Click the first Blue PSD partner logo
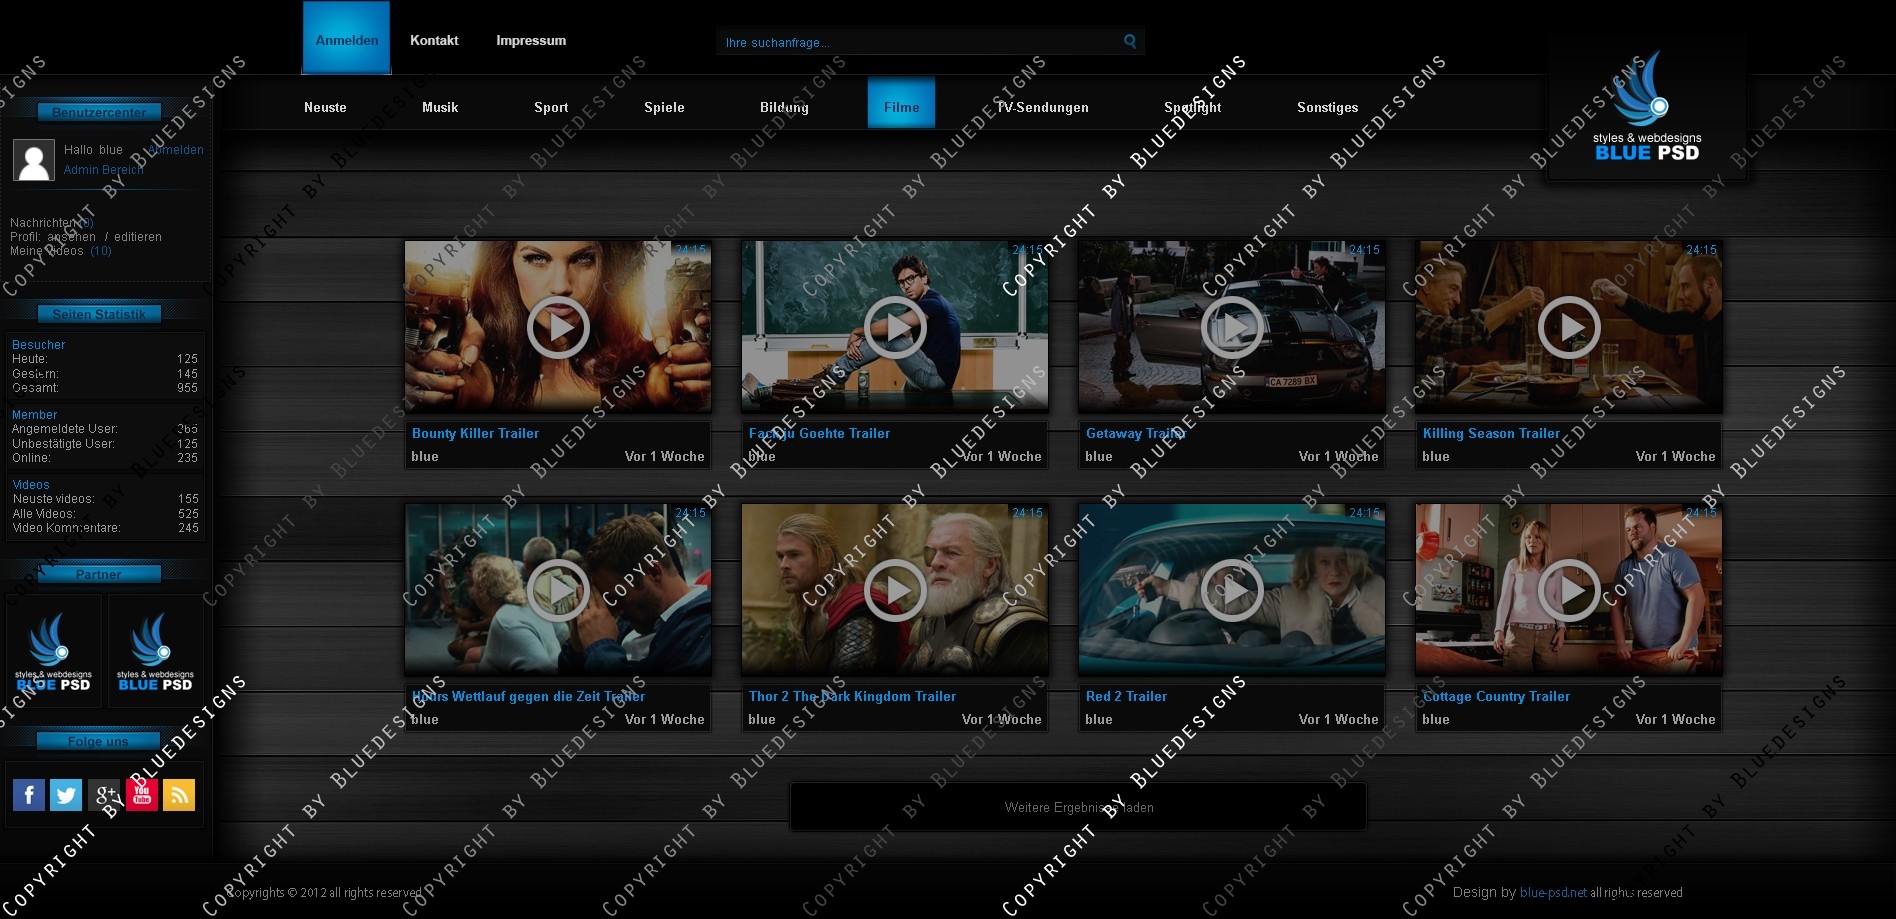Image resolution: width=1896 pixels, height=919 pixels. point(54,652)
